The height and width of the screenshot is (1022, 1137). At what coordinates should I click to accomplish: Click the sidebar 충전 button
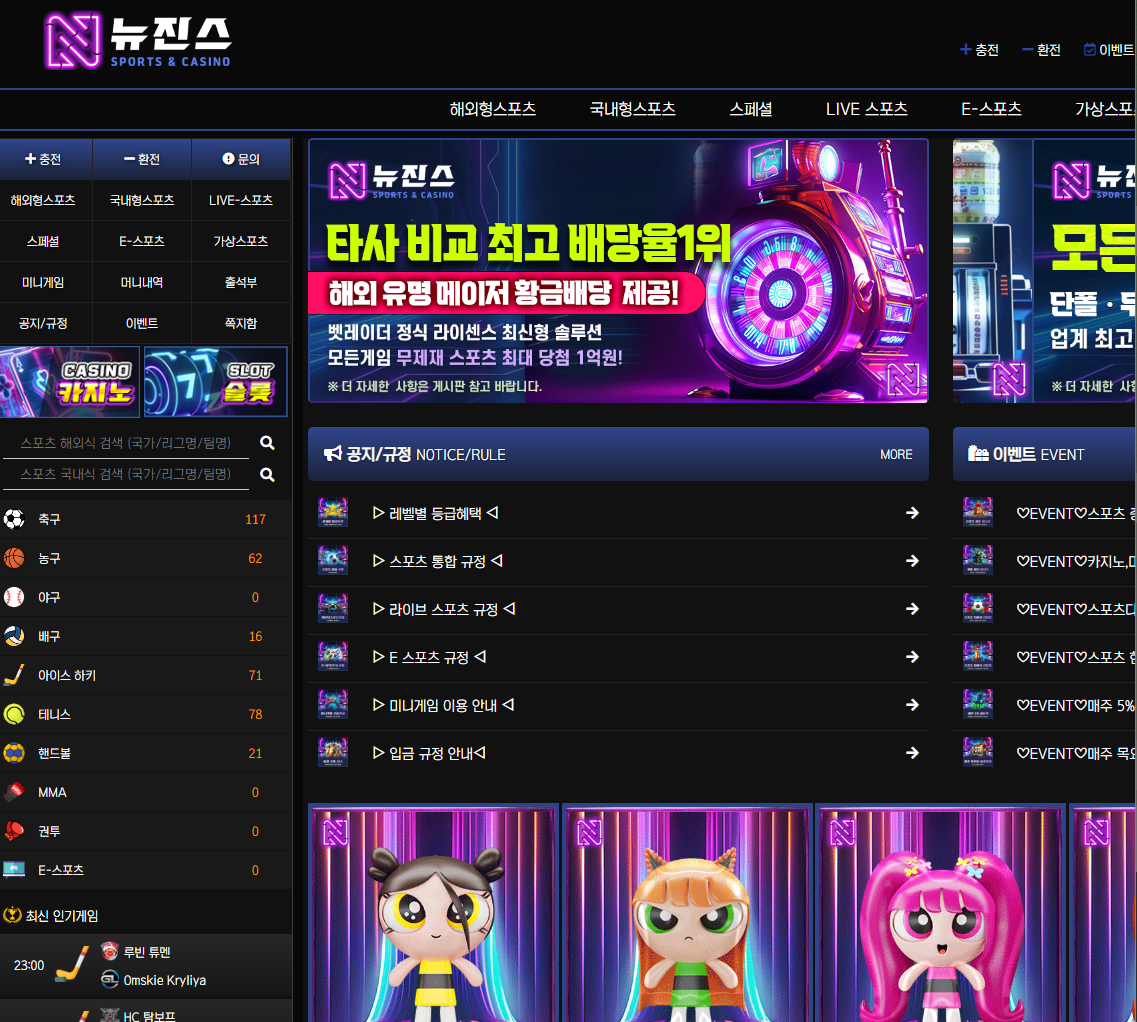(46, 159)
